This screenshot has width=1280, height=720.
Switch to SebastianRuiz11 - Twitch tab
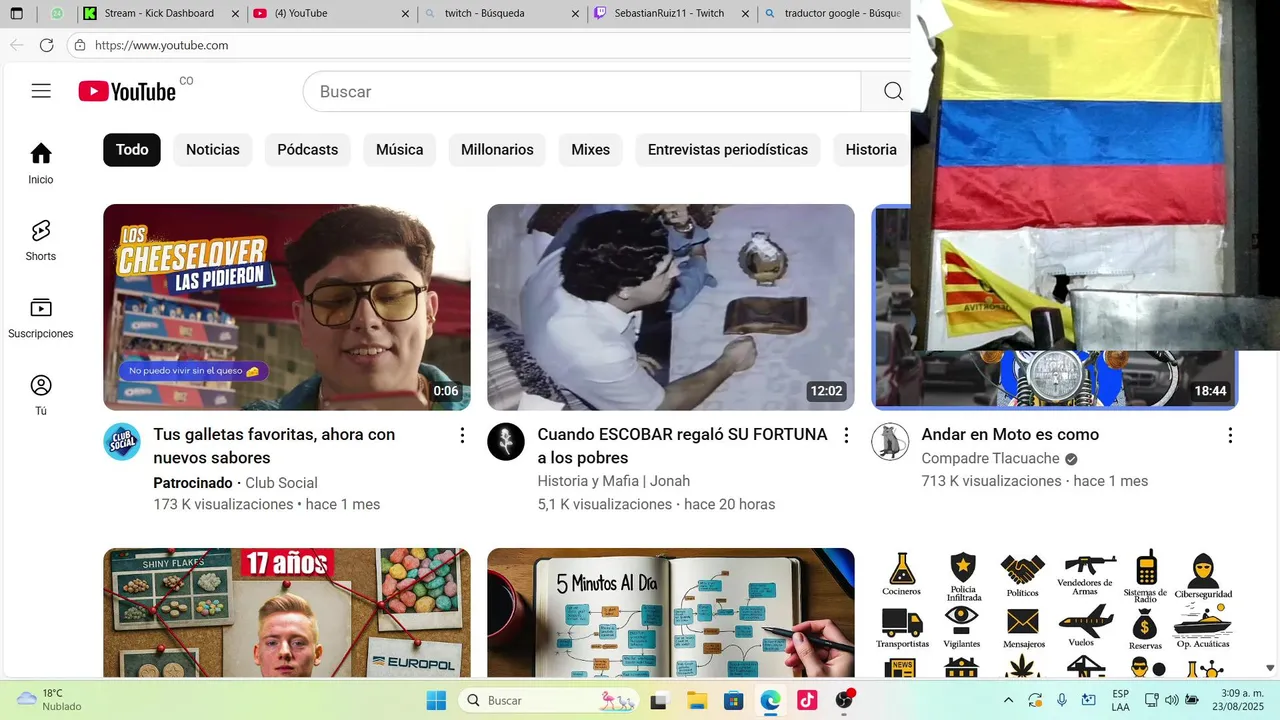tap(671, 13)
